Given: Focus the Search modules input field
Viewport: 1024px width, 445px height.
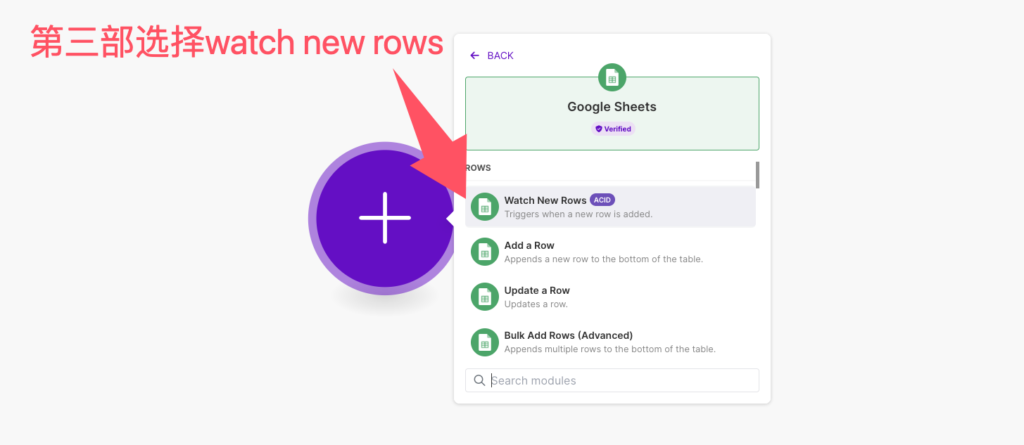Looking at the screenshot, I should [620, 381].
